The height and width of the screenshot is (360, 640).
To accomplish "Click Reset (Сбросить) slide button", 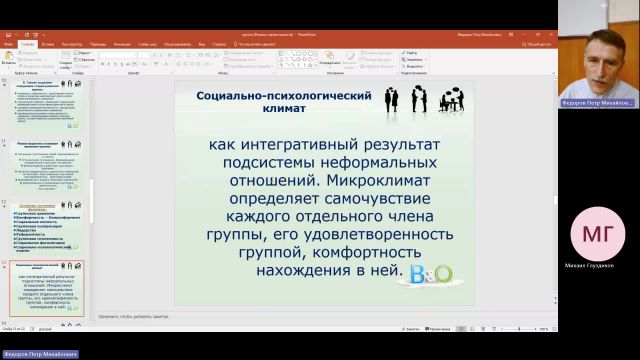I will point(85,60).
